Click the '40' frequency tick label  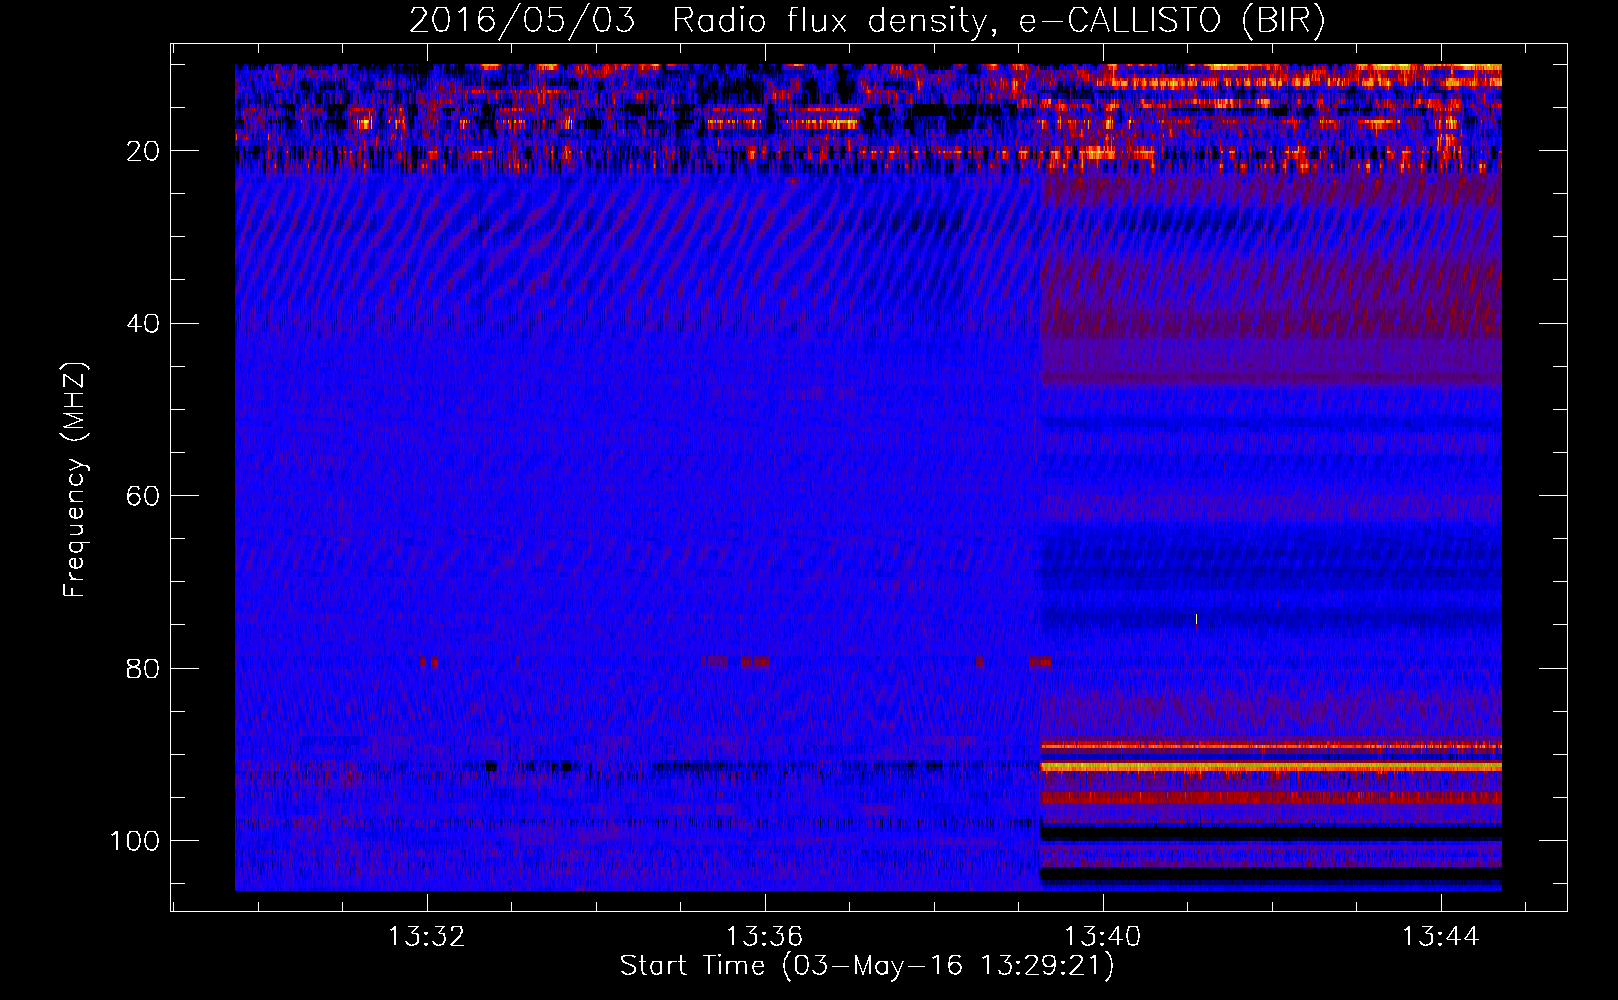point(143,323)
